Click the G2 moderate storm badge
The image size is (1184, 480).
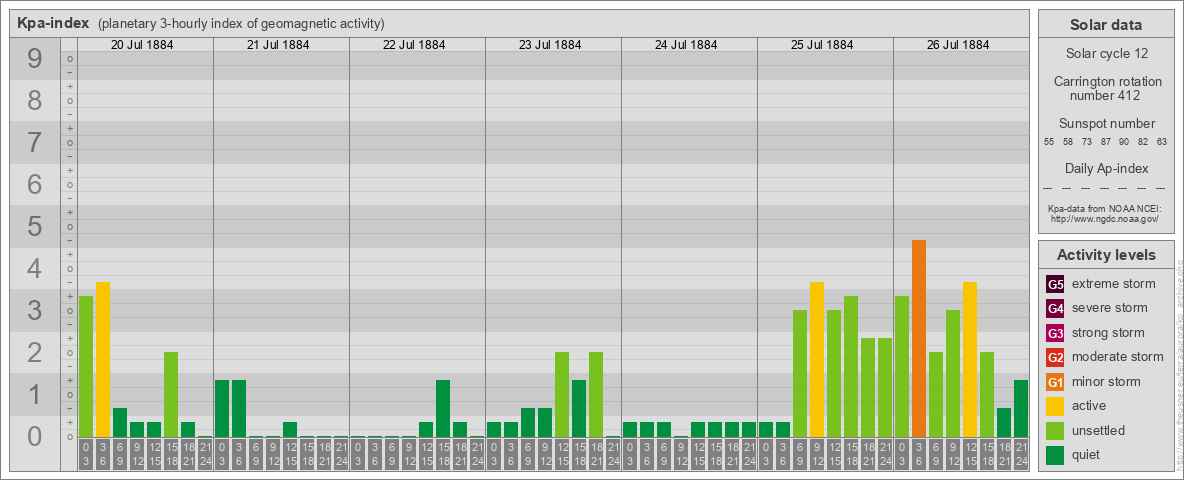pos(1055,357)
